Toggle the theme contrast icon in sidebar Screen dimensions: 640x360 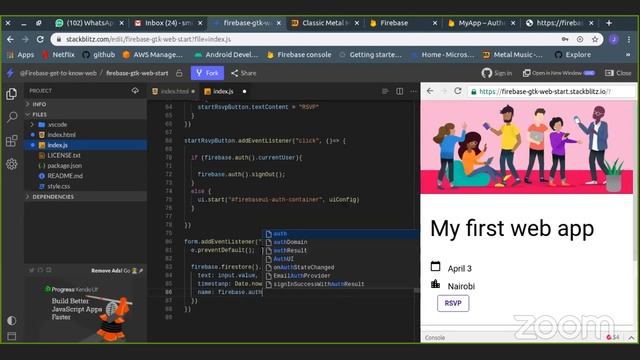click(11, 320)
